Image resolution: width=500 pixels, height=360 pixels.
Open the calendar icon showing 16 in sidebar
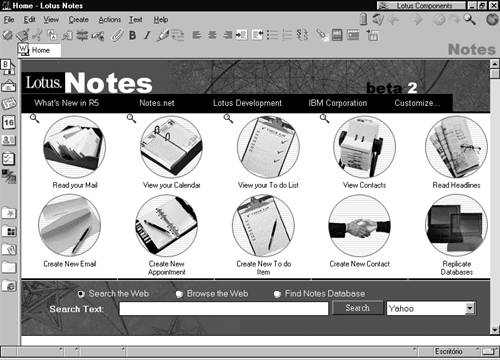(x=9, y=122)
